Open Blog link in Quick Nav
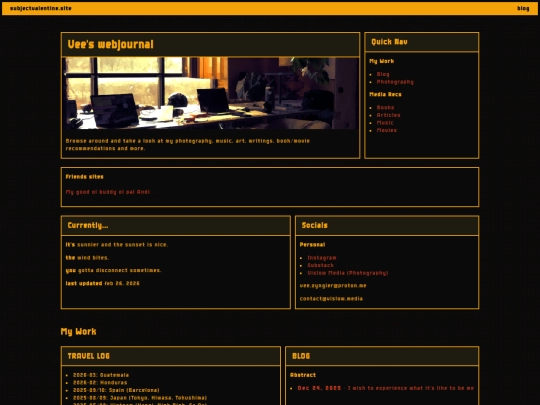The width and height of the screenshot is (540, 405). click(x=383, y=74)
